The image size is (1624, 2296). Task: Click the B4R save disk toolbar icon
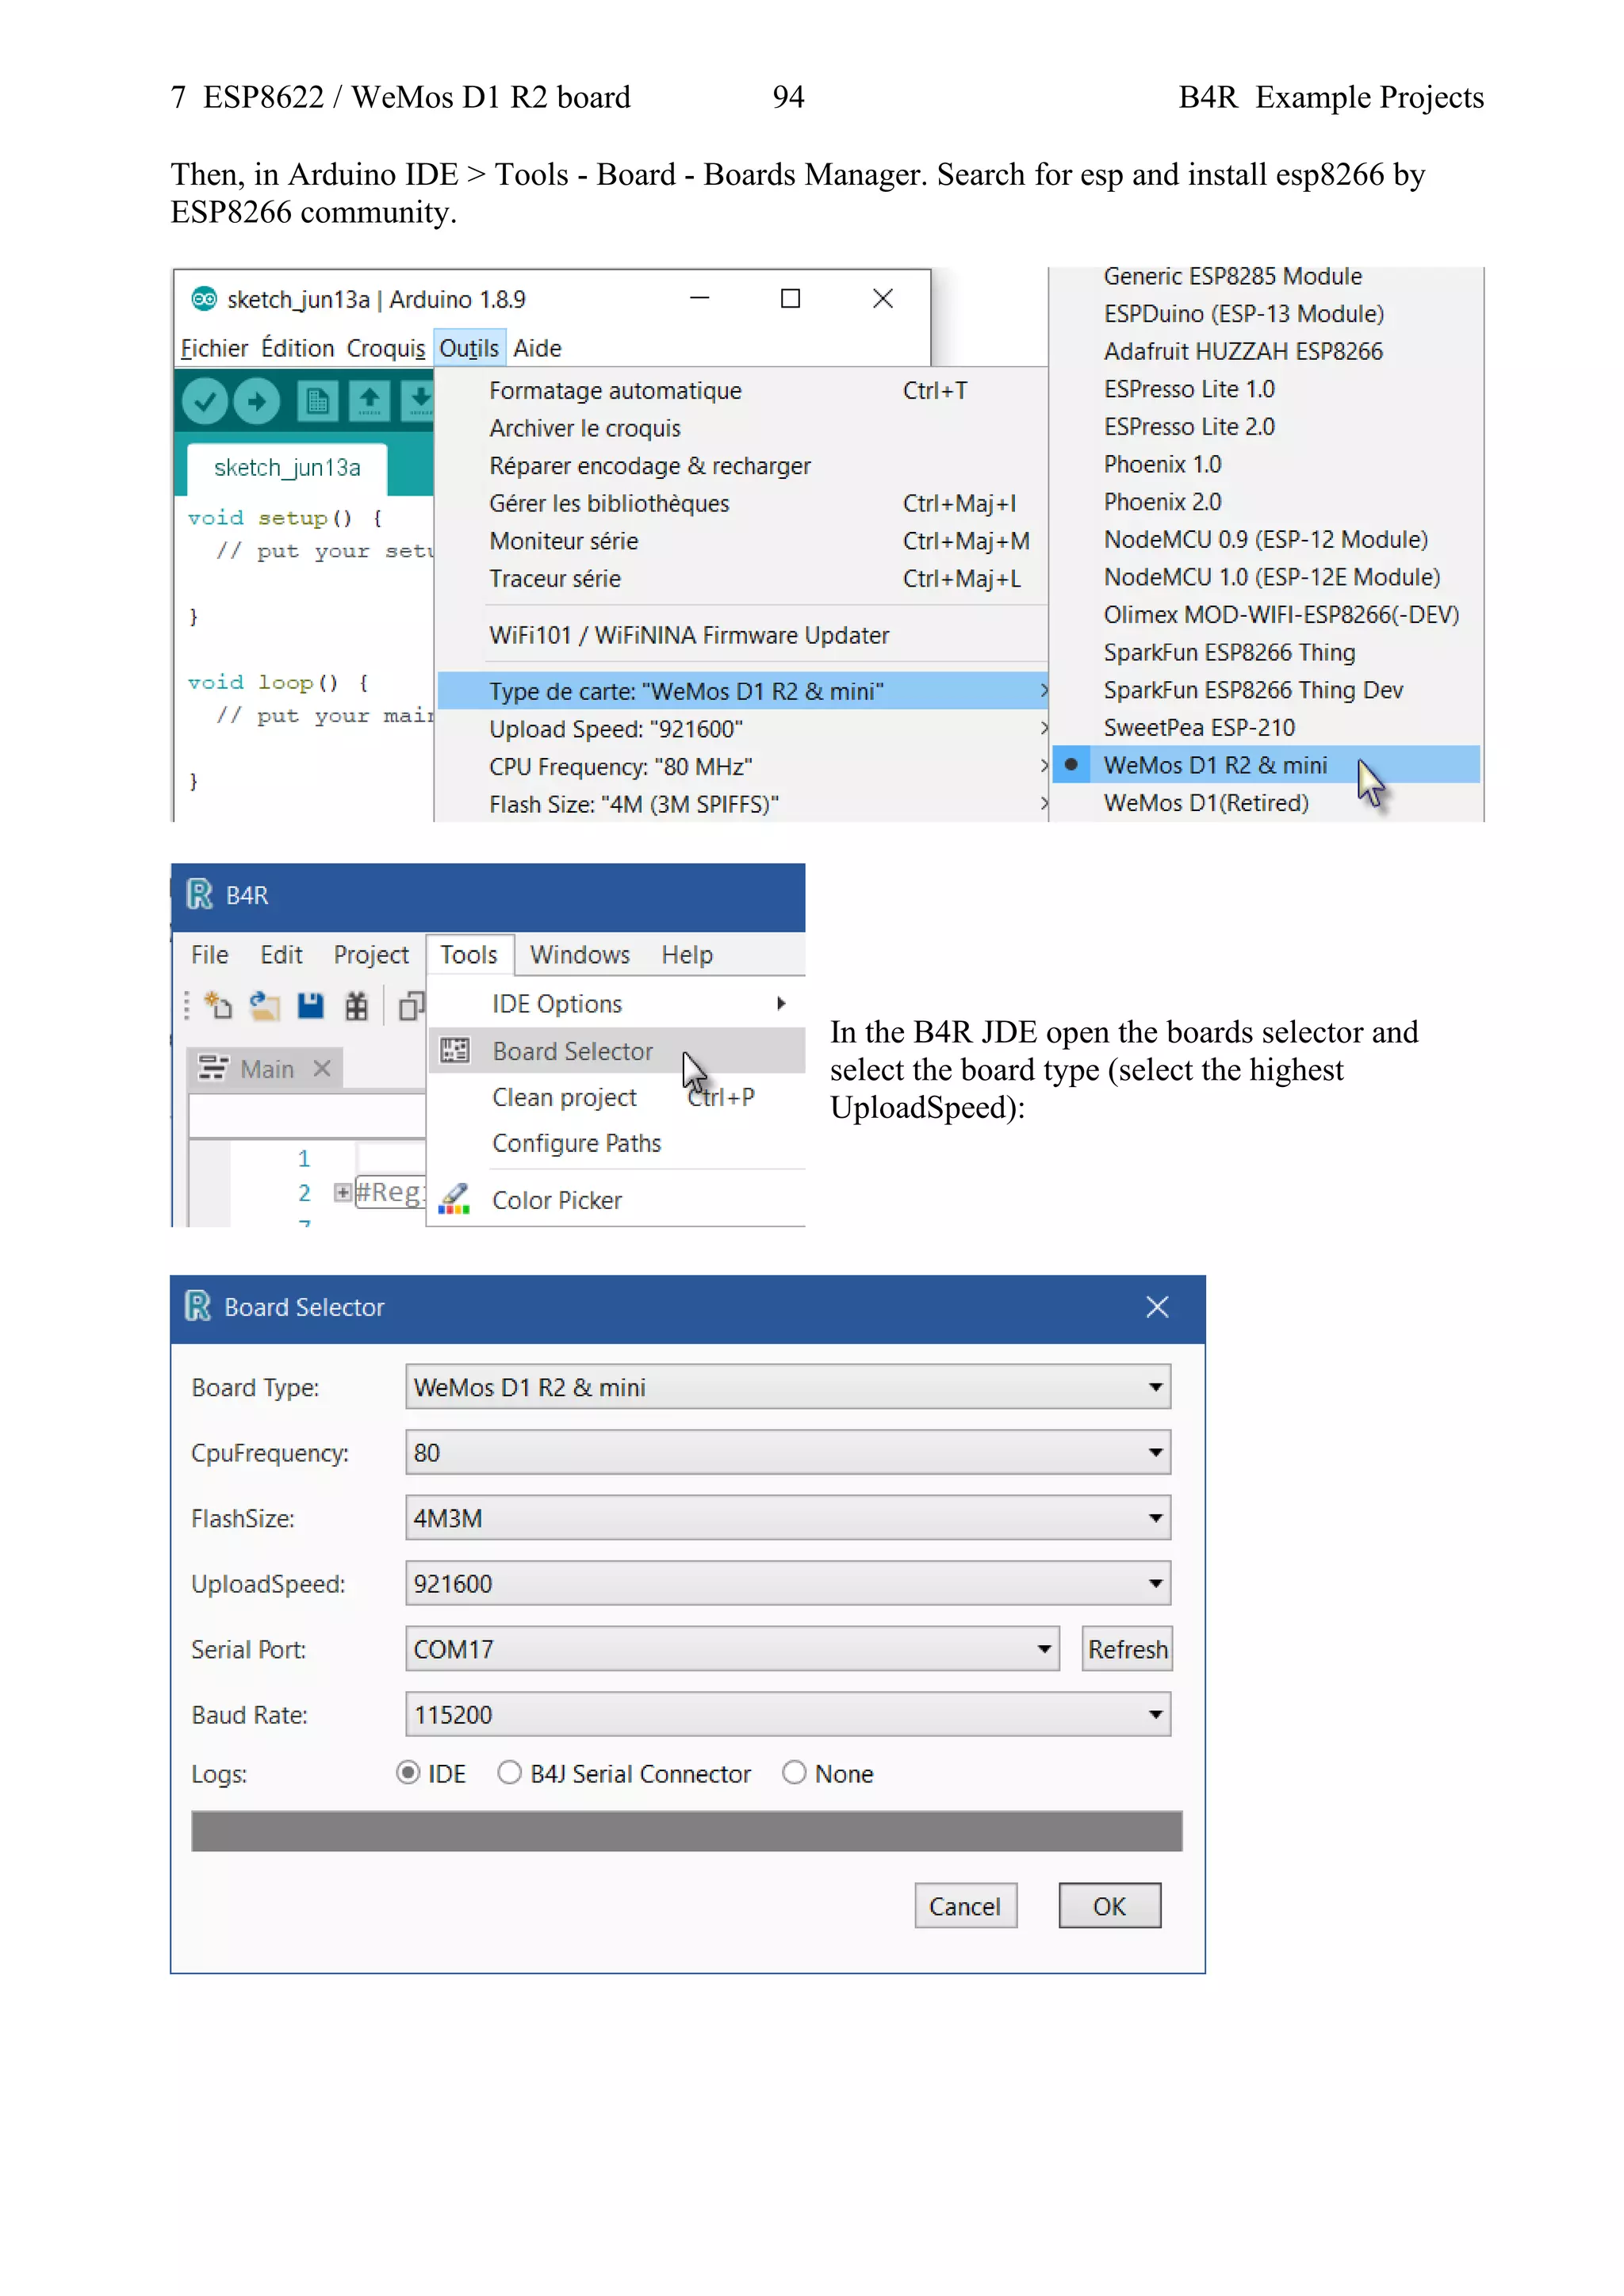[311, 1005]
